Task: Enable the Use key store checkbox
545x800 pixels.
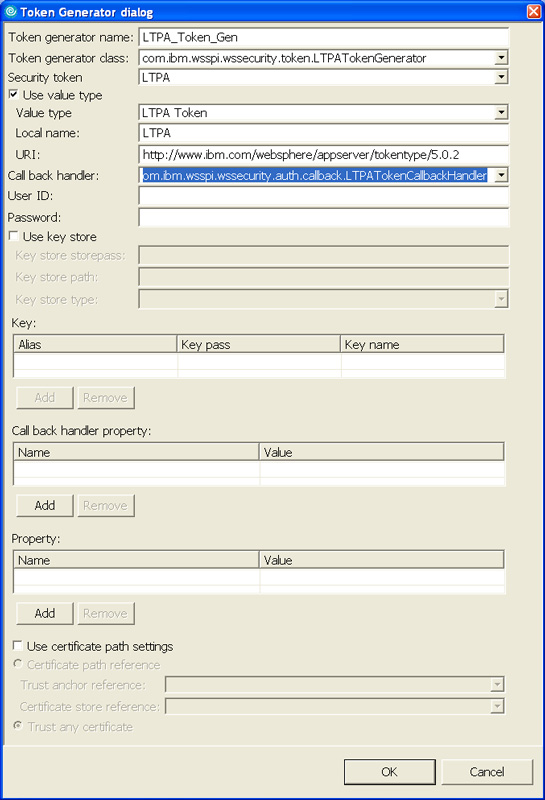Action: click(14, 236)
